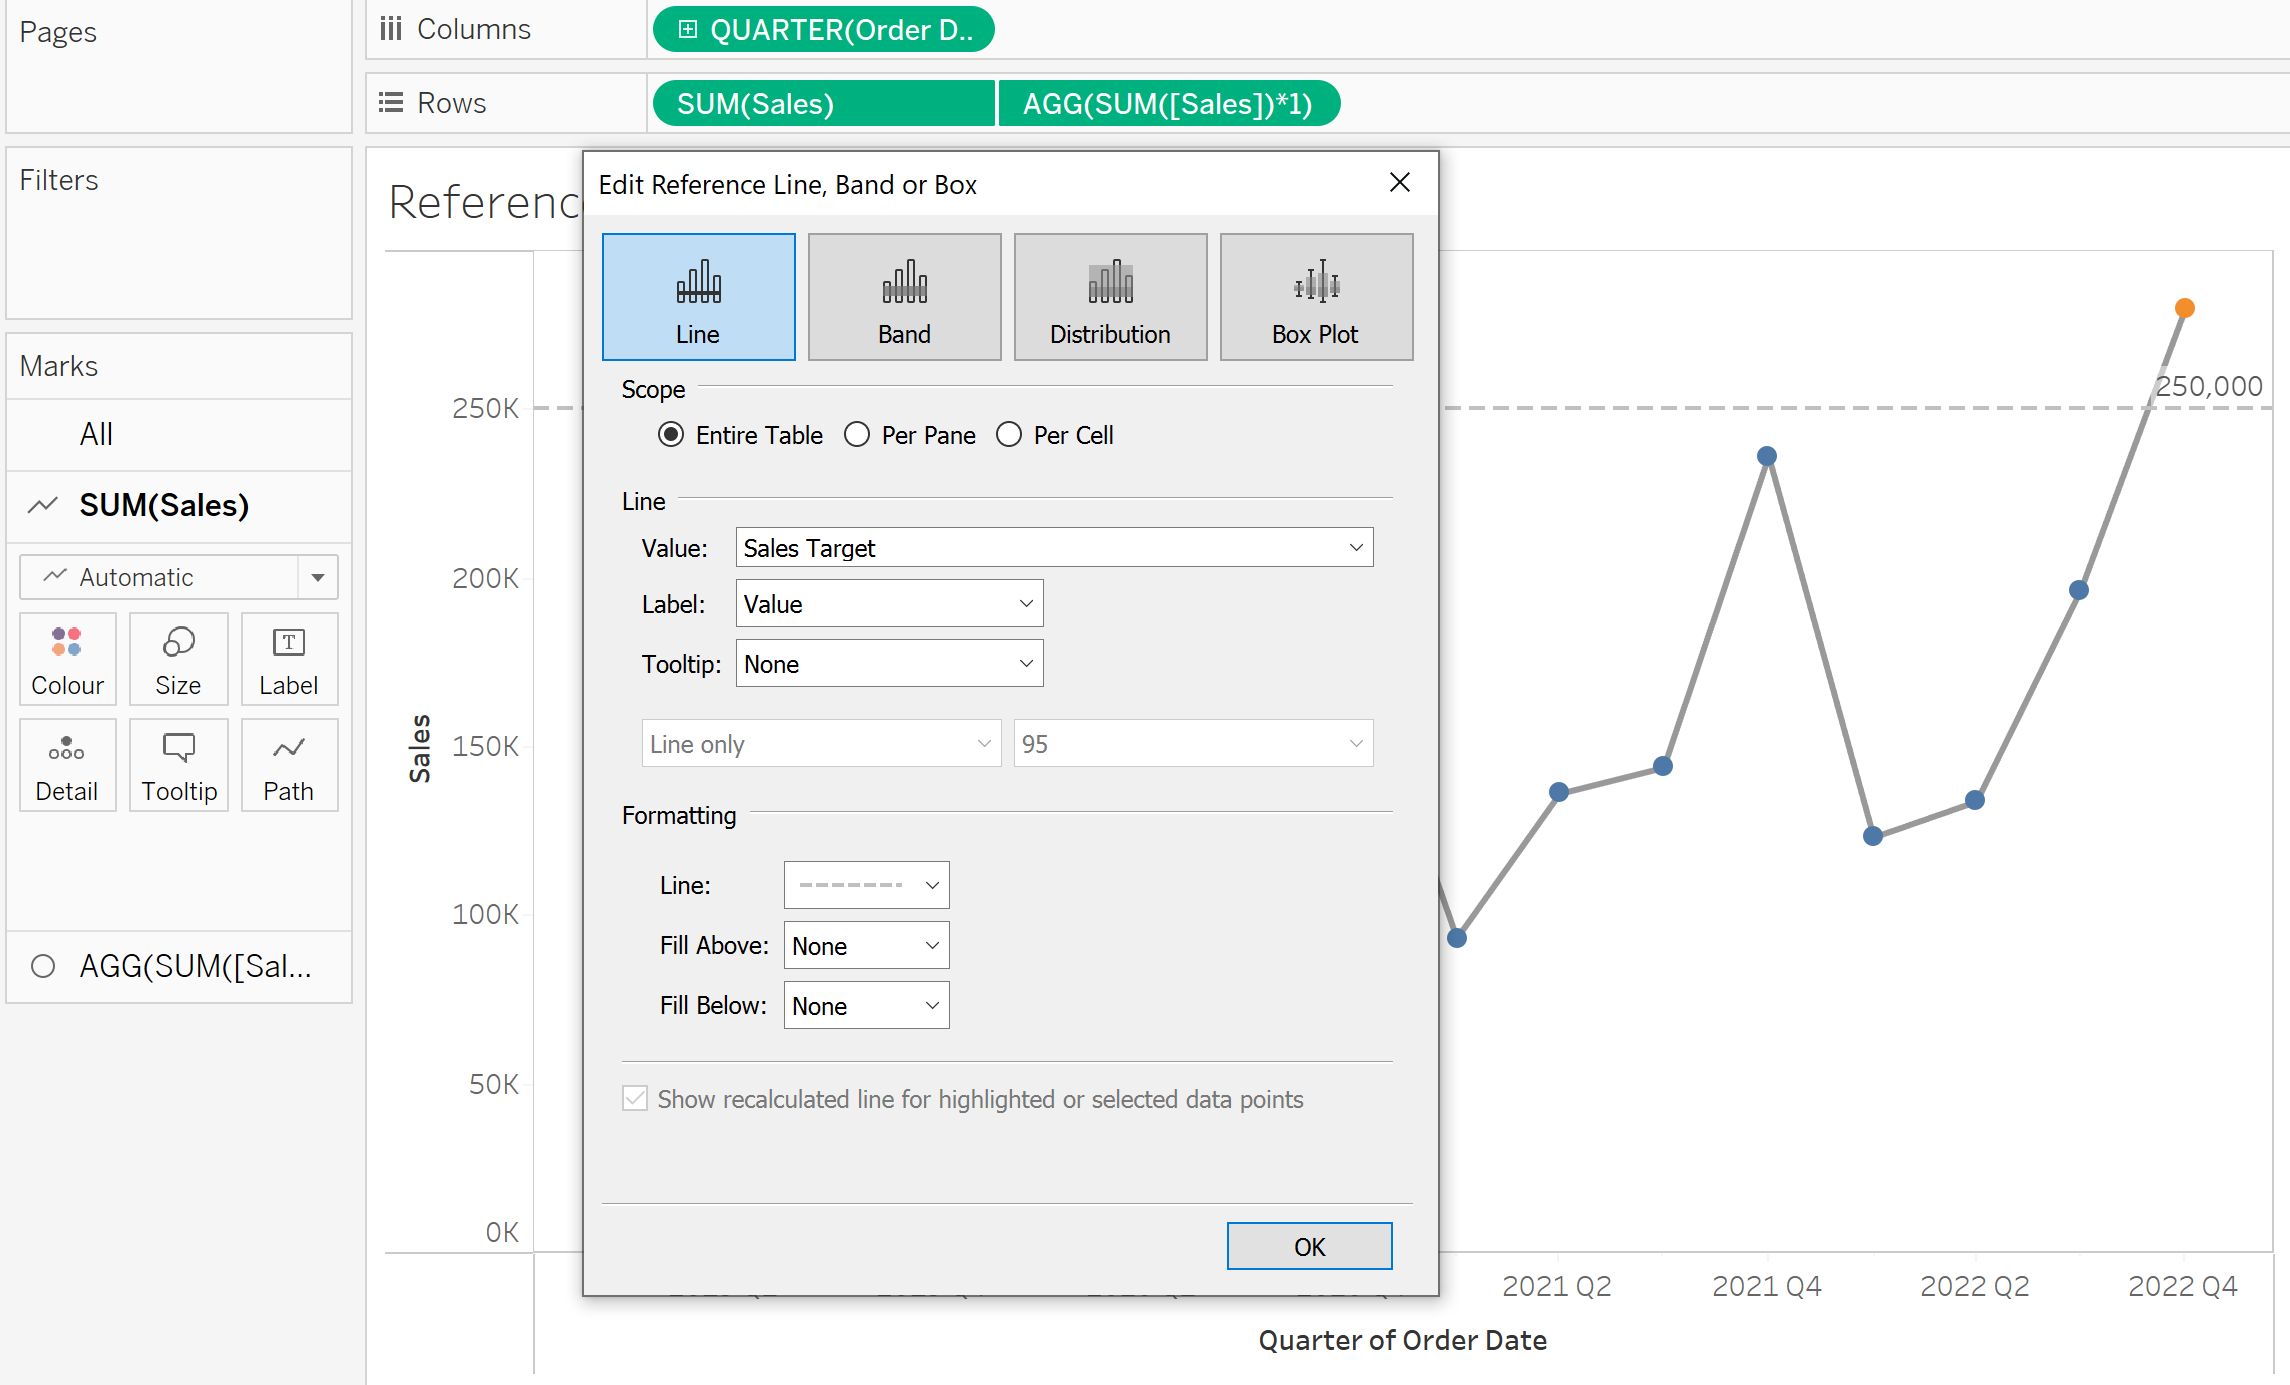
Task: Select the Per Cell scope option
Action: click(x=1009, y=435)
